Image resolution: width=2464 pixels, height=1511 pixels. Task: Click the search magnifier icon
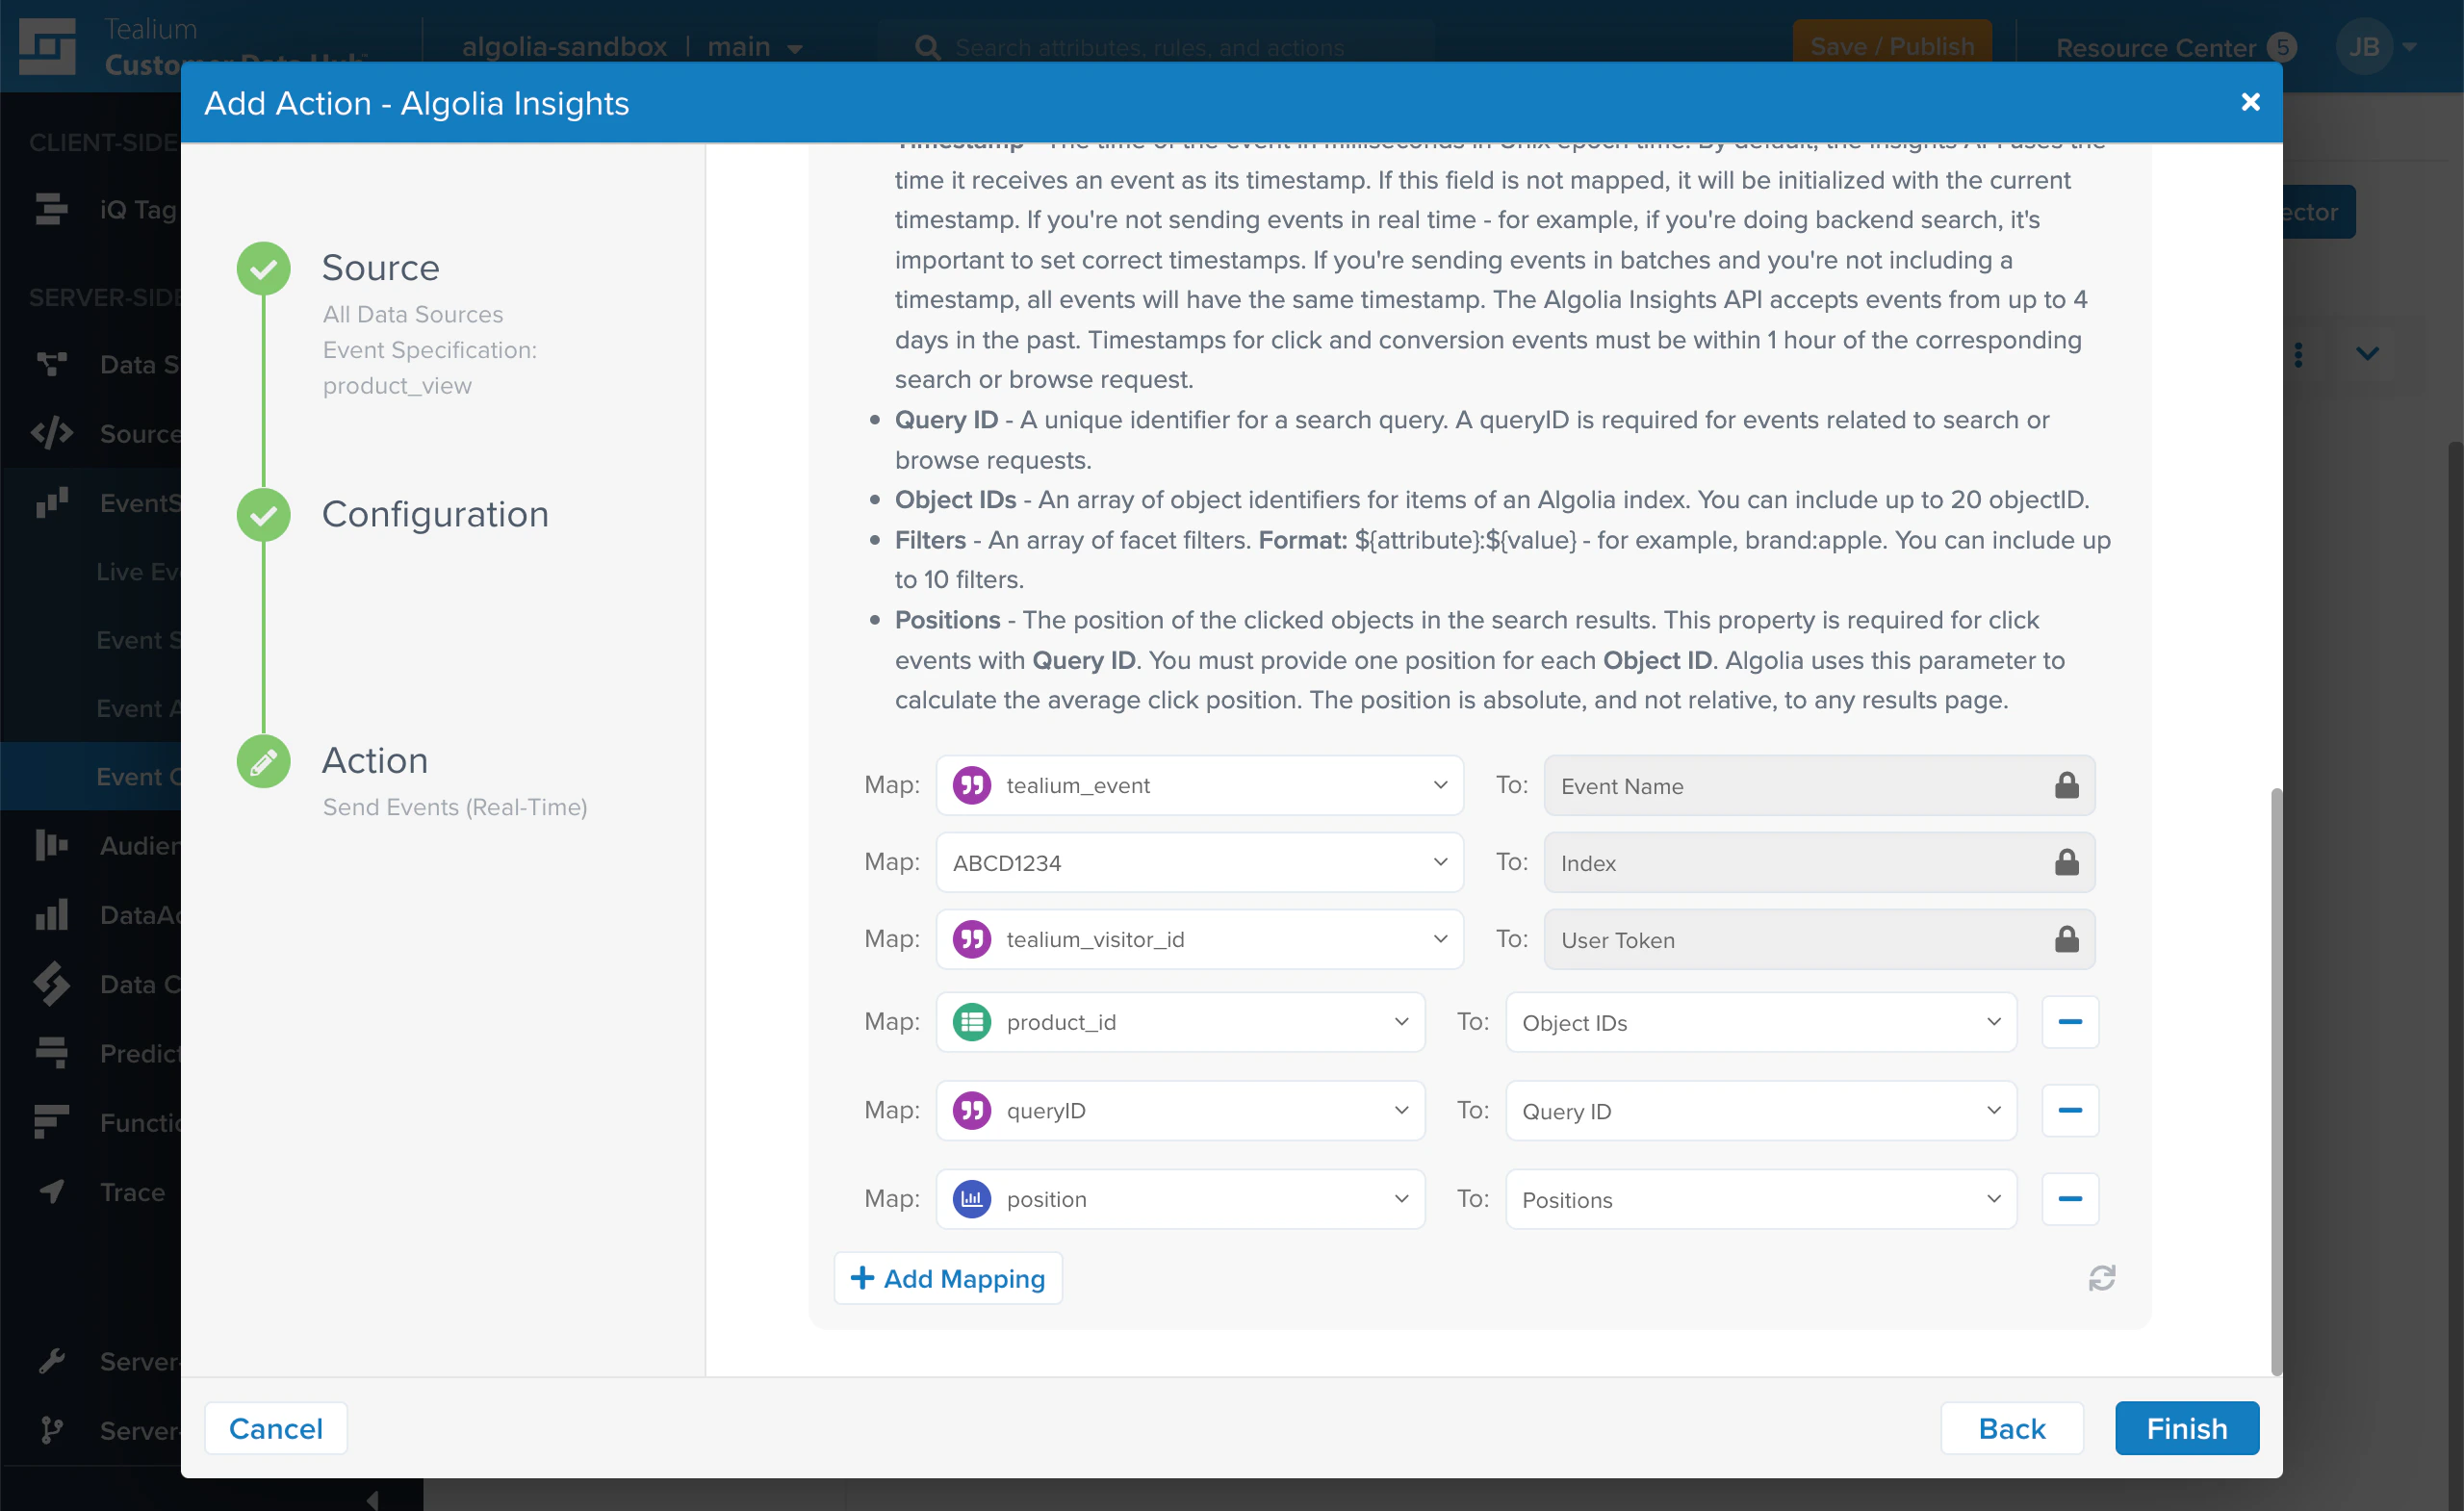tap(927, 47)
